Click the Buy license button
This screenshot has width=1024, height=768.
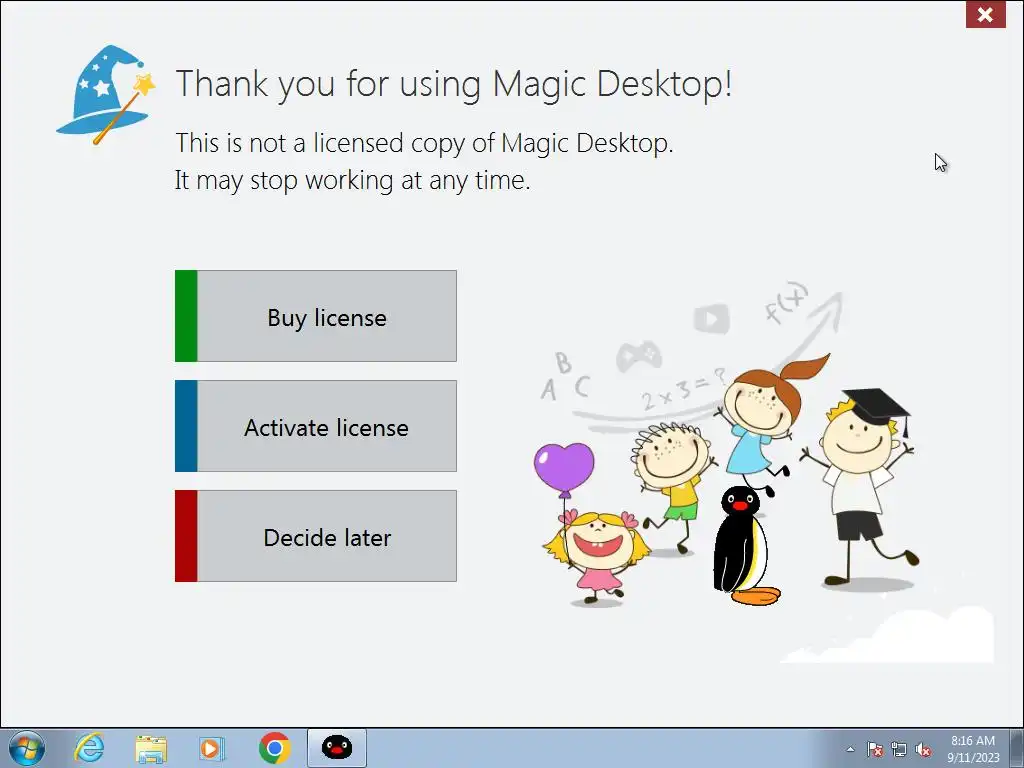(x=315, y=316)
